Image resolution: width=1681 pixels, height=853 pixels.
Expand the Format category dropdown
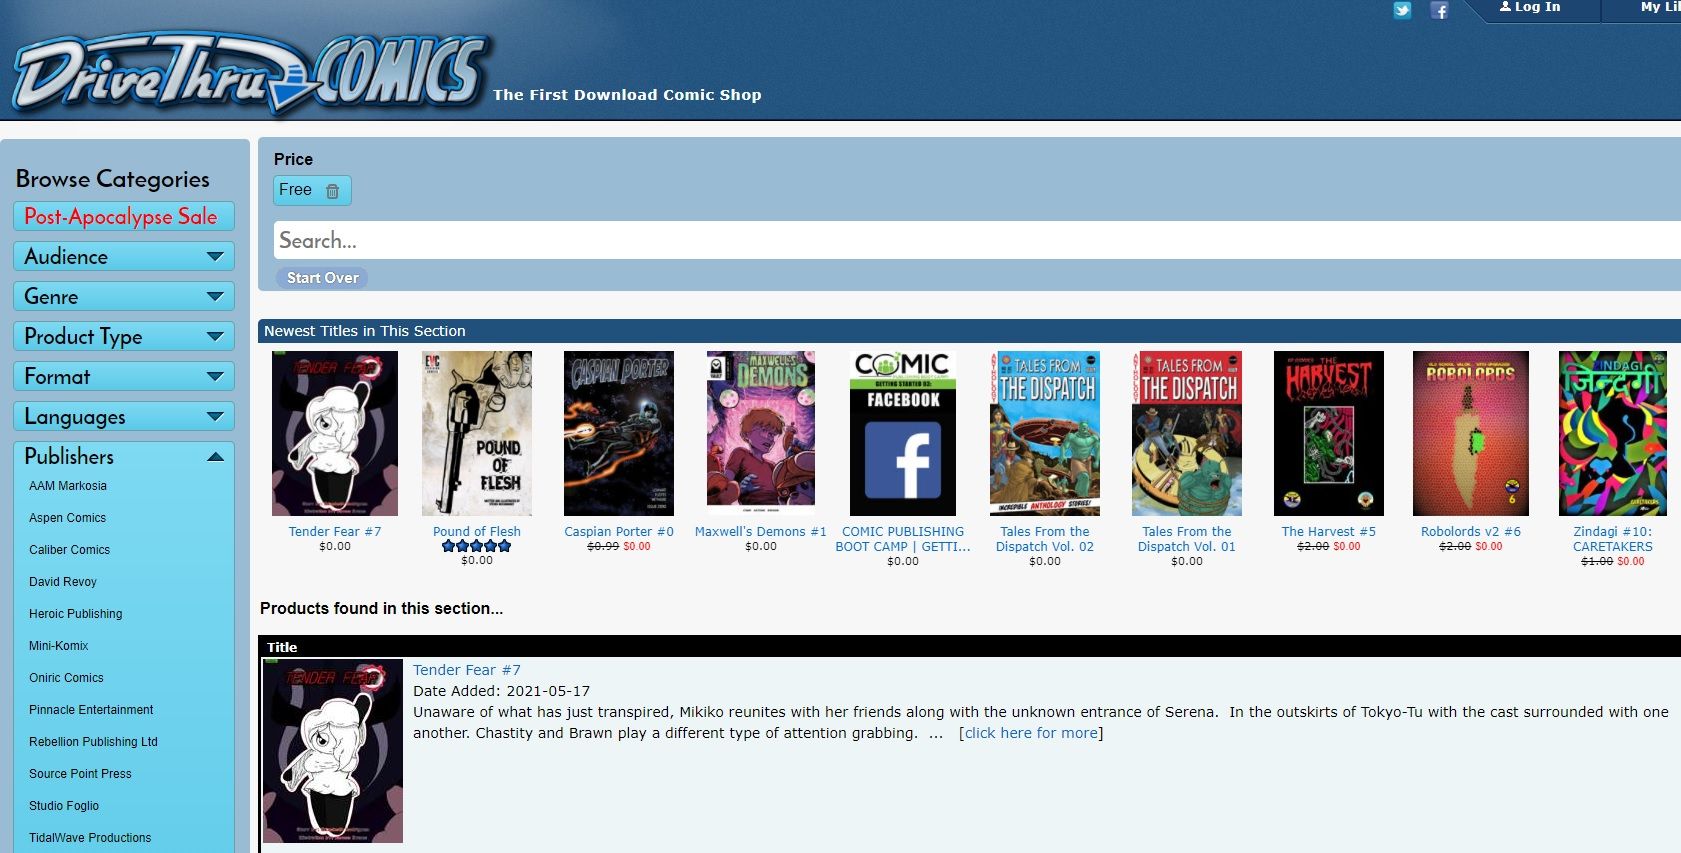[x=124, y=376]
